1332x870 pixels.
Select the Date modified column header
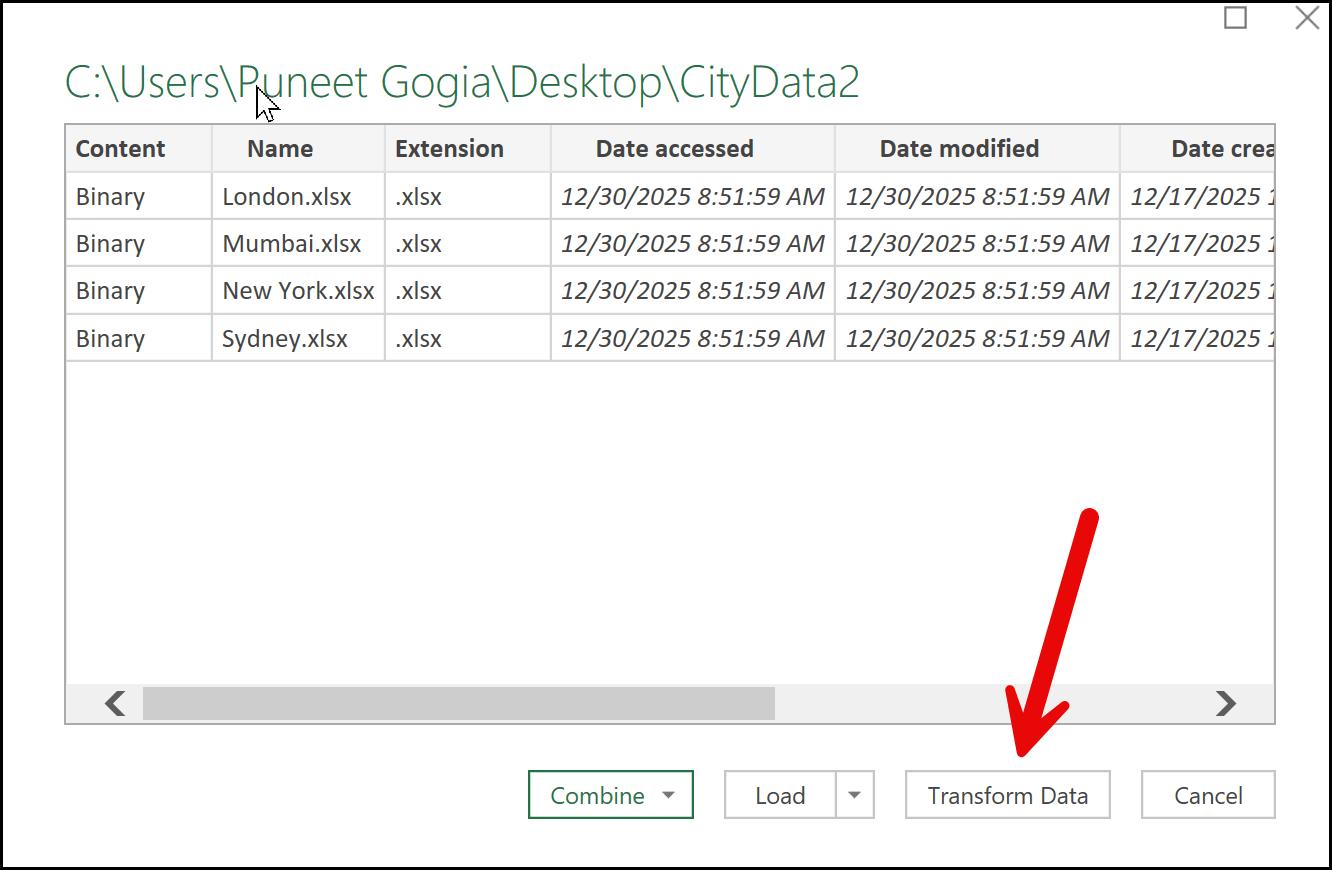959,149
